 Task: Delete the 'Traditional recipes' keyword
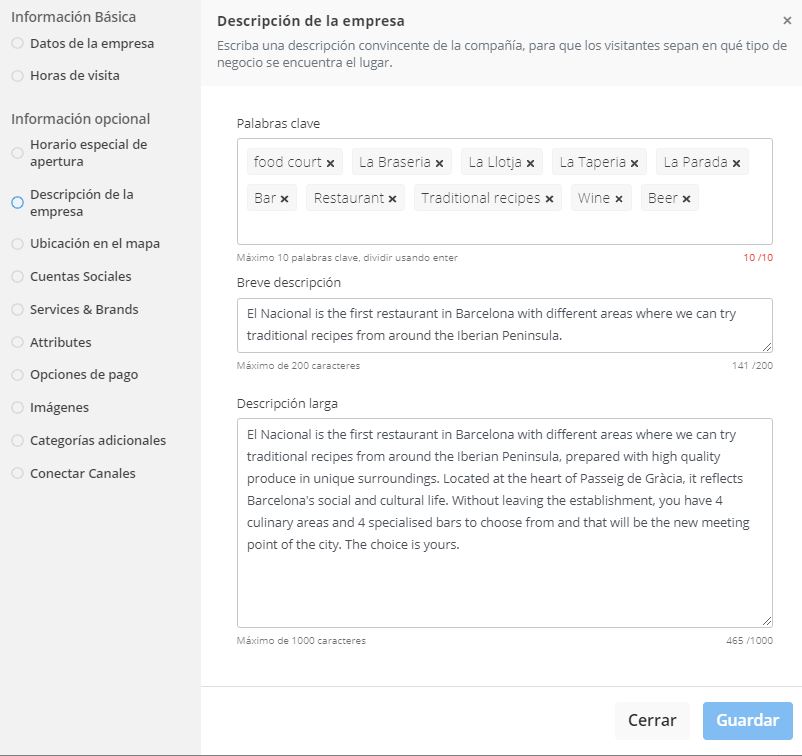point(549,199)
